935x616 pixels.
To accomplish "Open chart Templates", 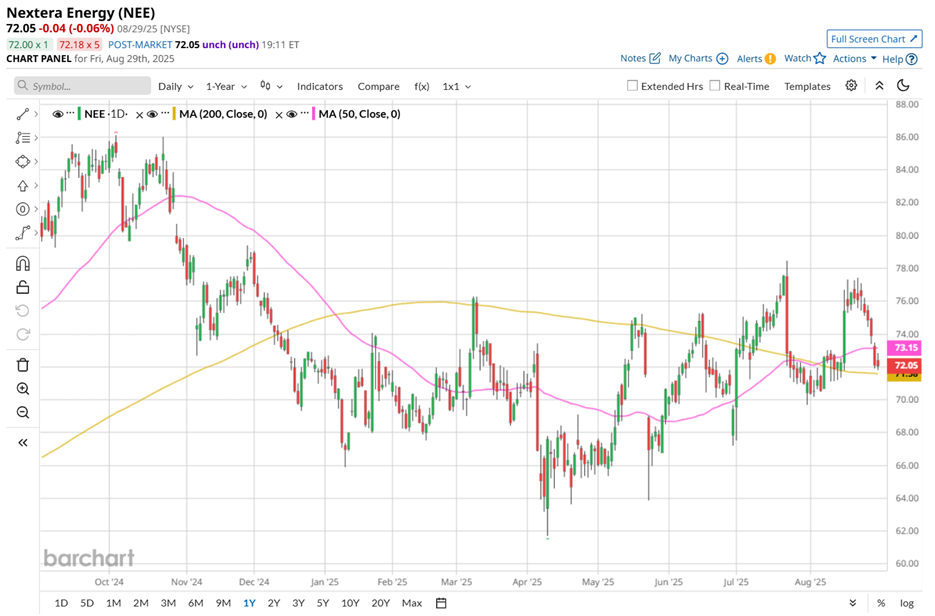I will 807,86.
